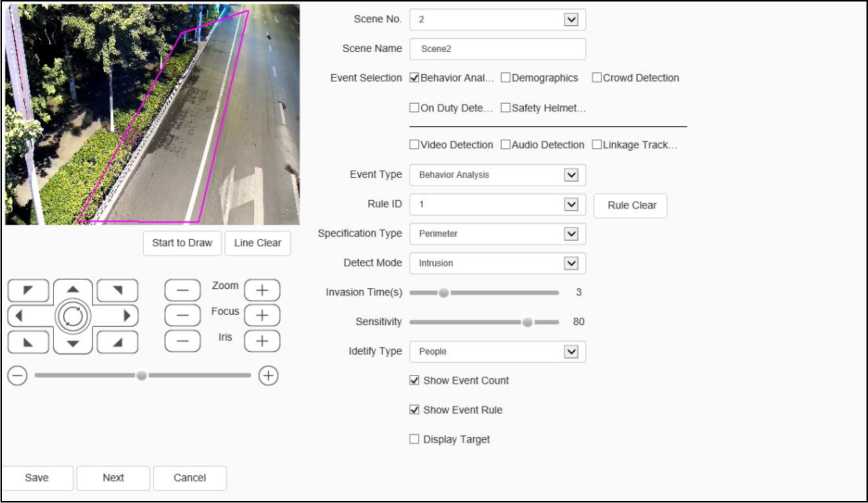Uncheck Show Event Count
This screenshot has height=503, width=868.
(x=415, y=380)
